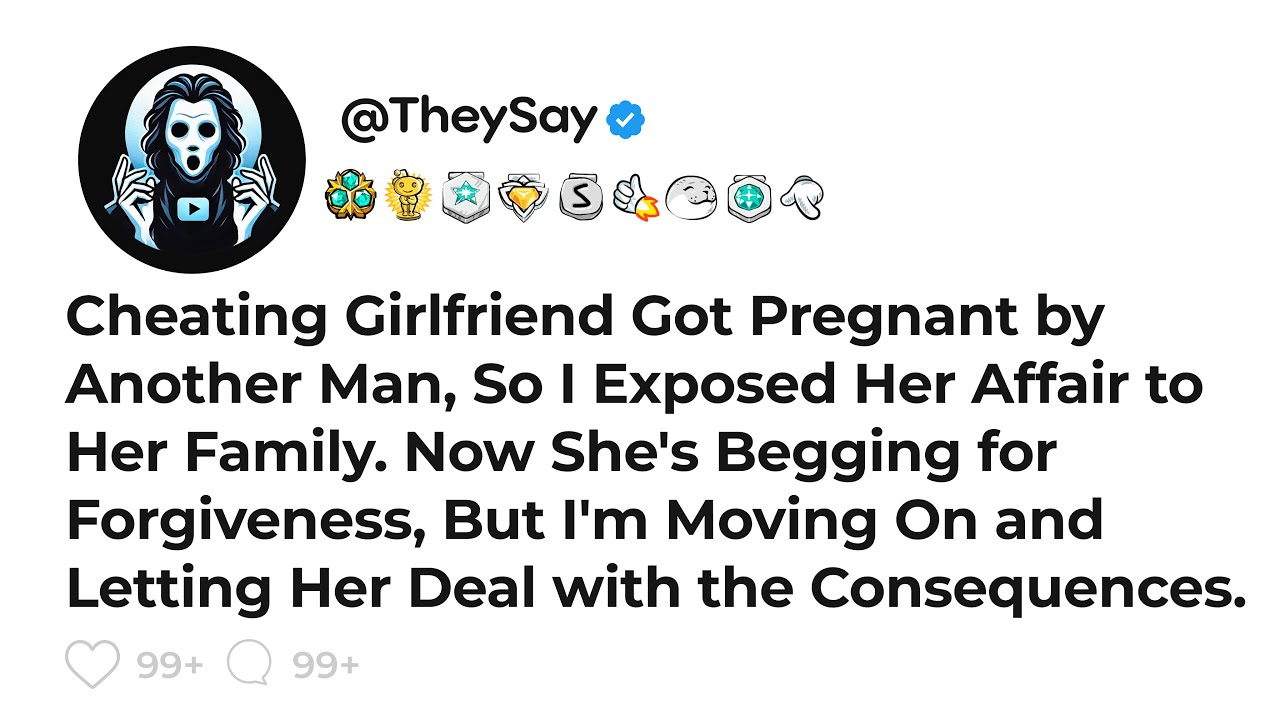Click the three-gem gold trinity award
Image resolution: width=1280 pixels, height=720 pixels.
(349, 196)
